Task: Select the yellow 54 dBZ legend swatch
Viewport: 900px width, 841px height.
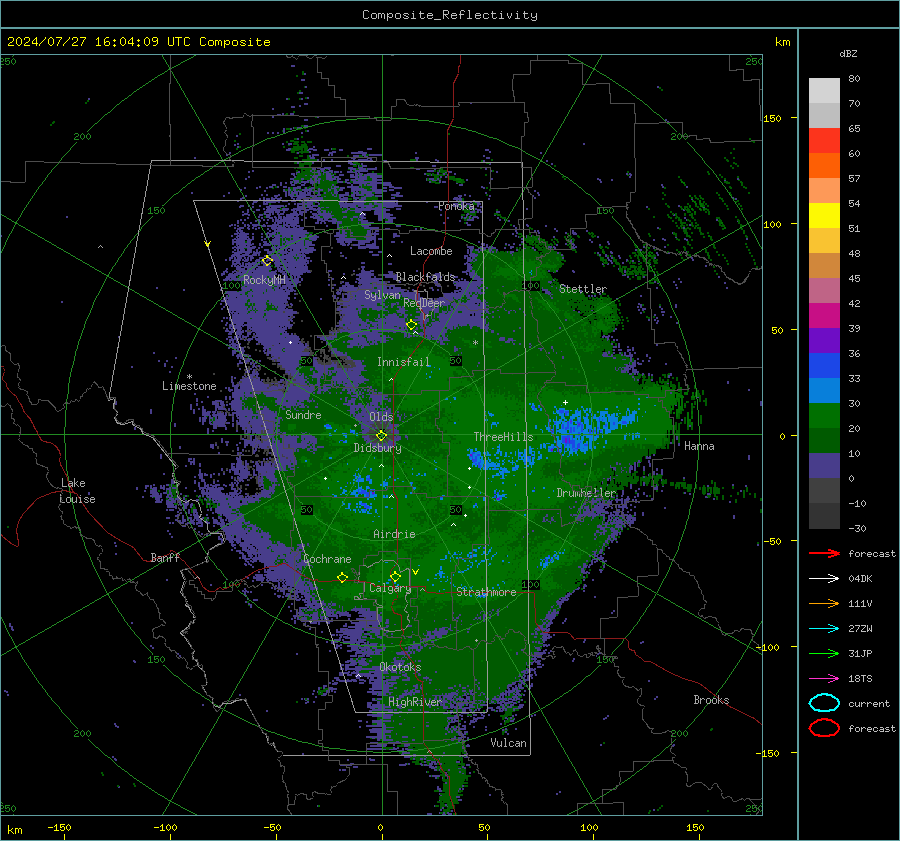Action: 824,215
